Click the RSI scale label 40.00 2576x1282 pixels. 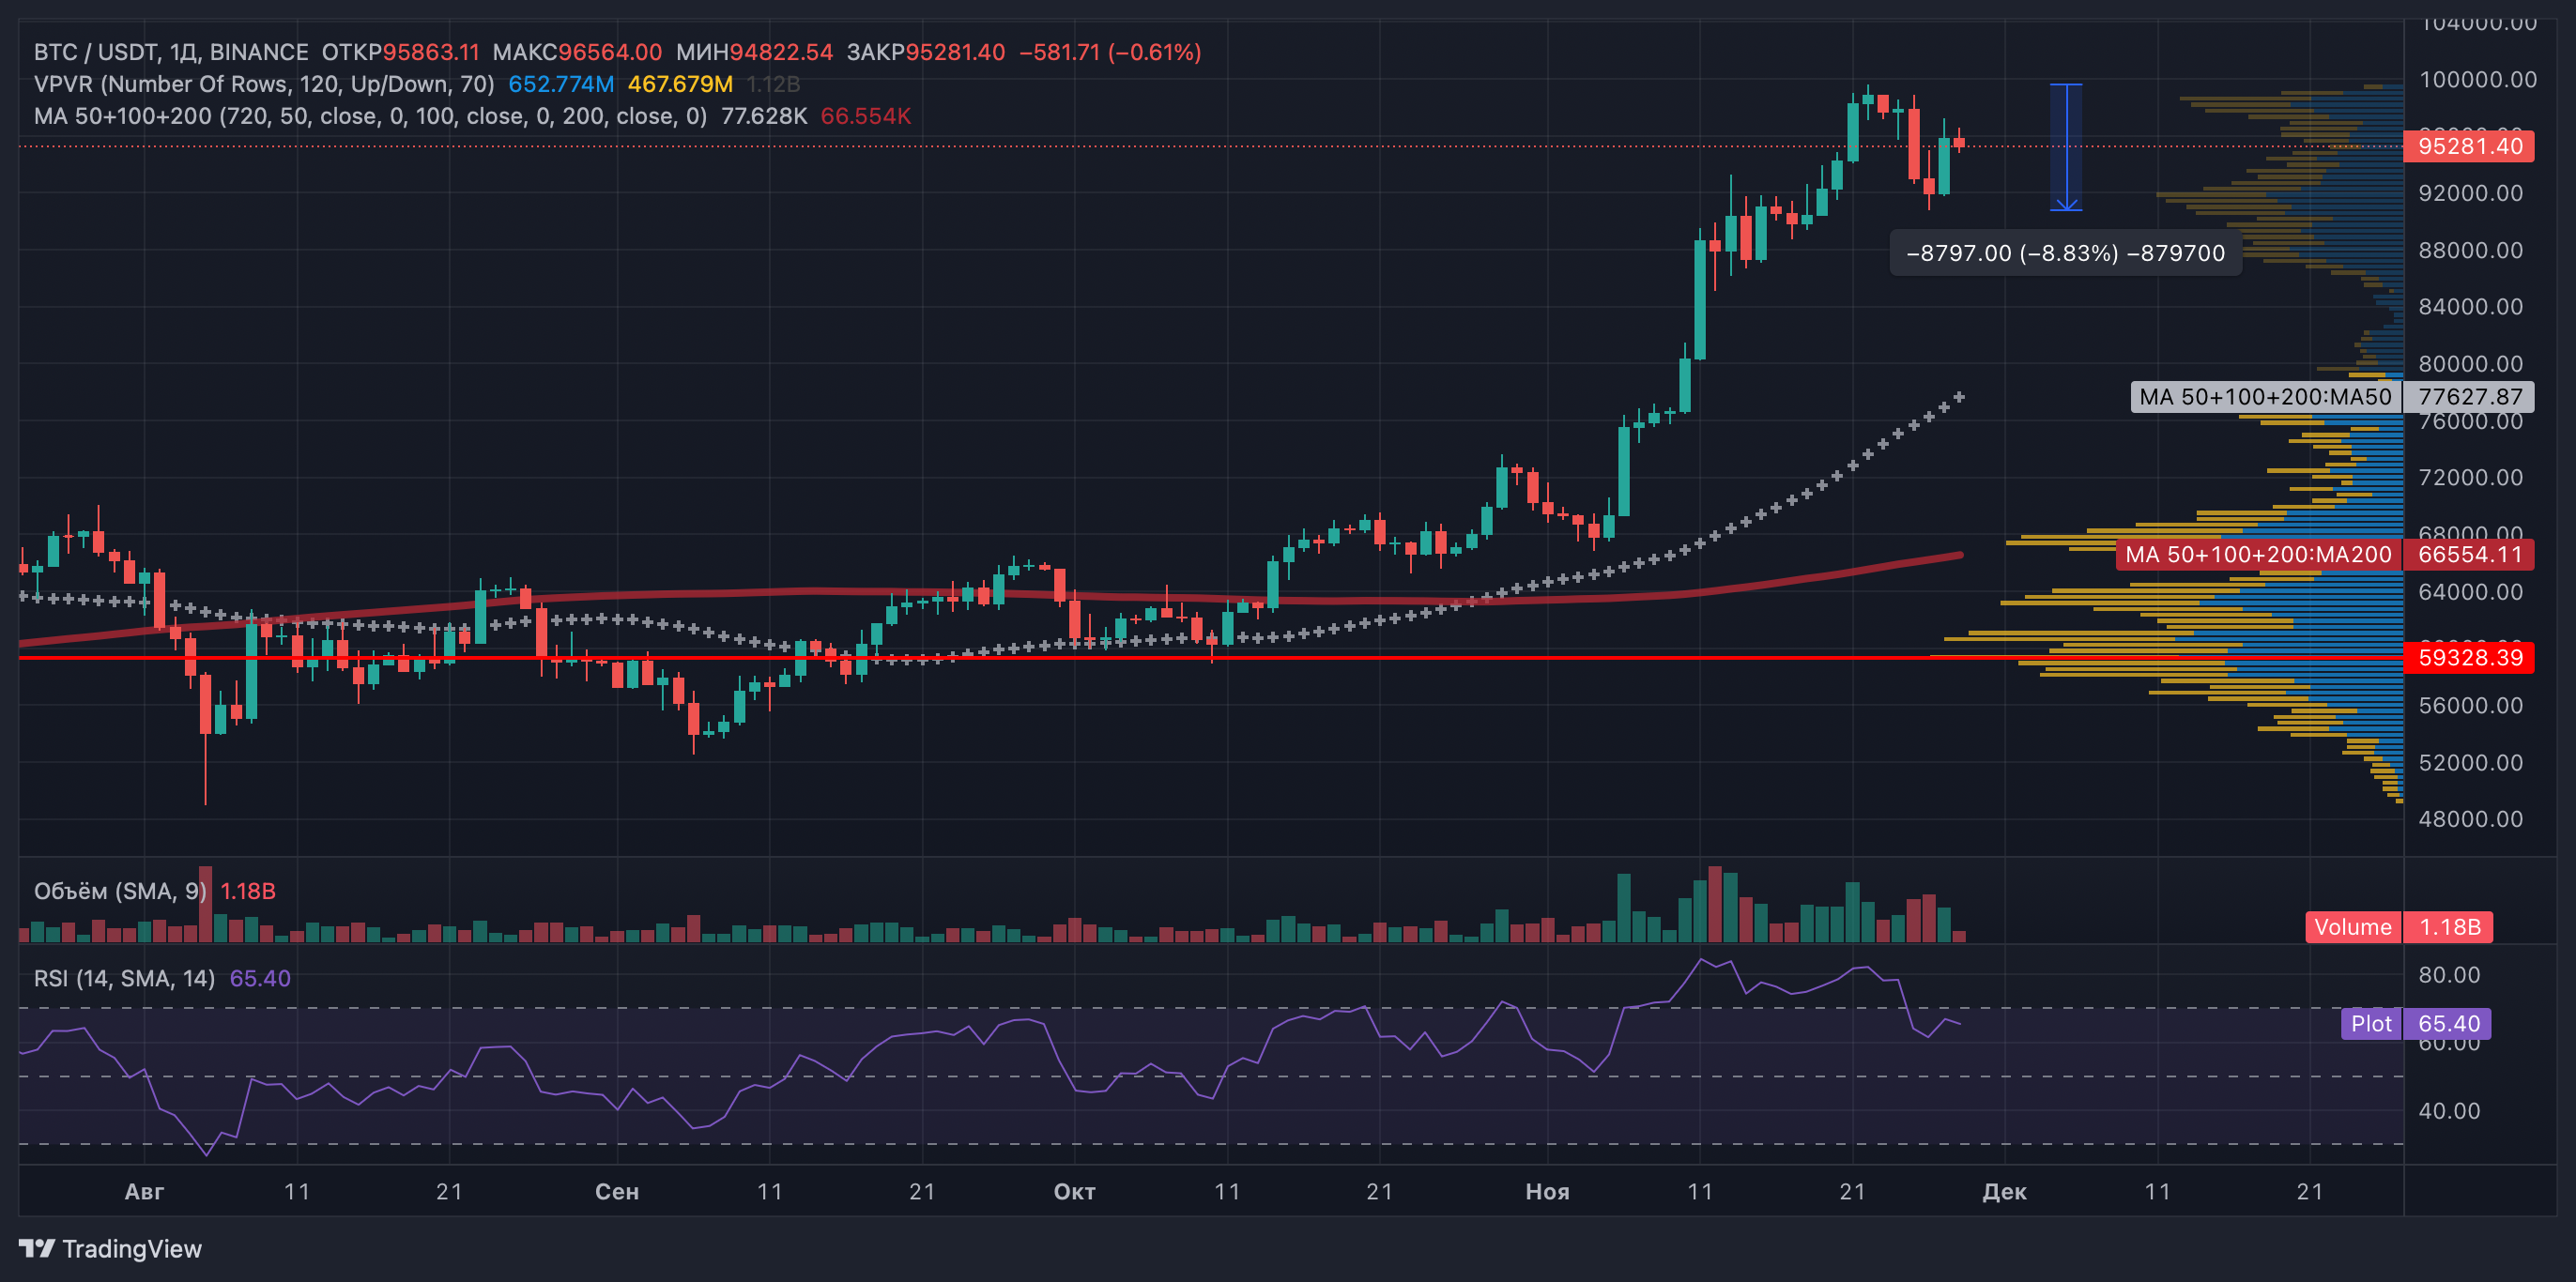point(2449,1111)
